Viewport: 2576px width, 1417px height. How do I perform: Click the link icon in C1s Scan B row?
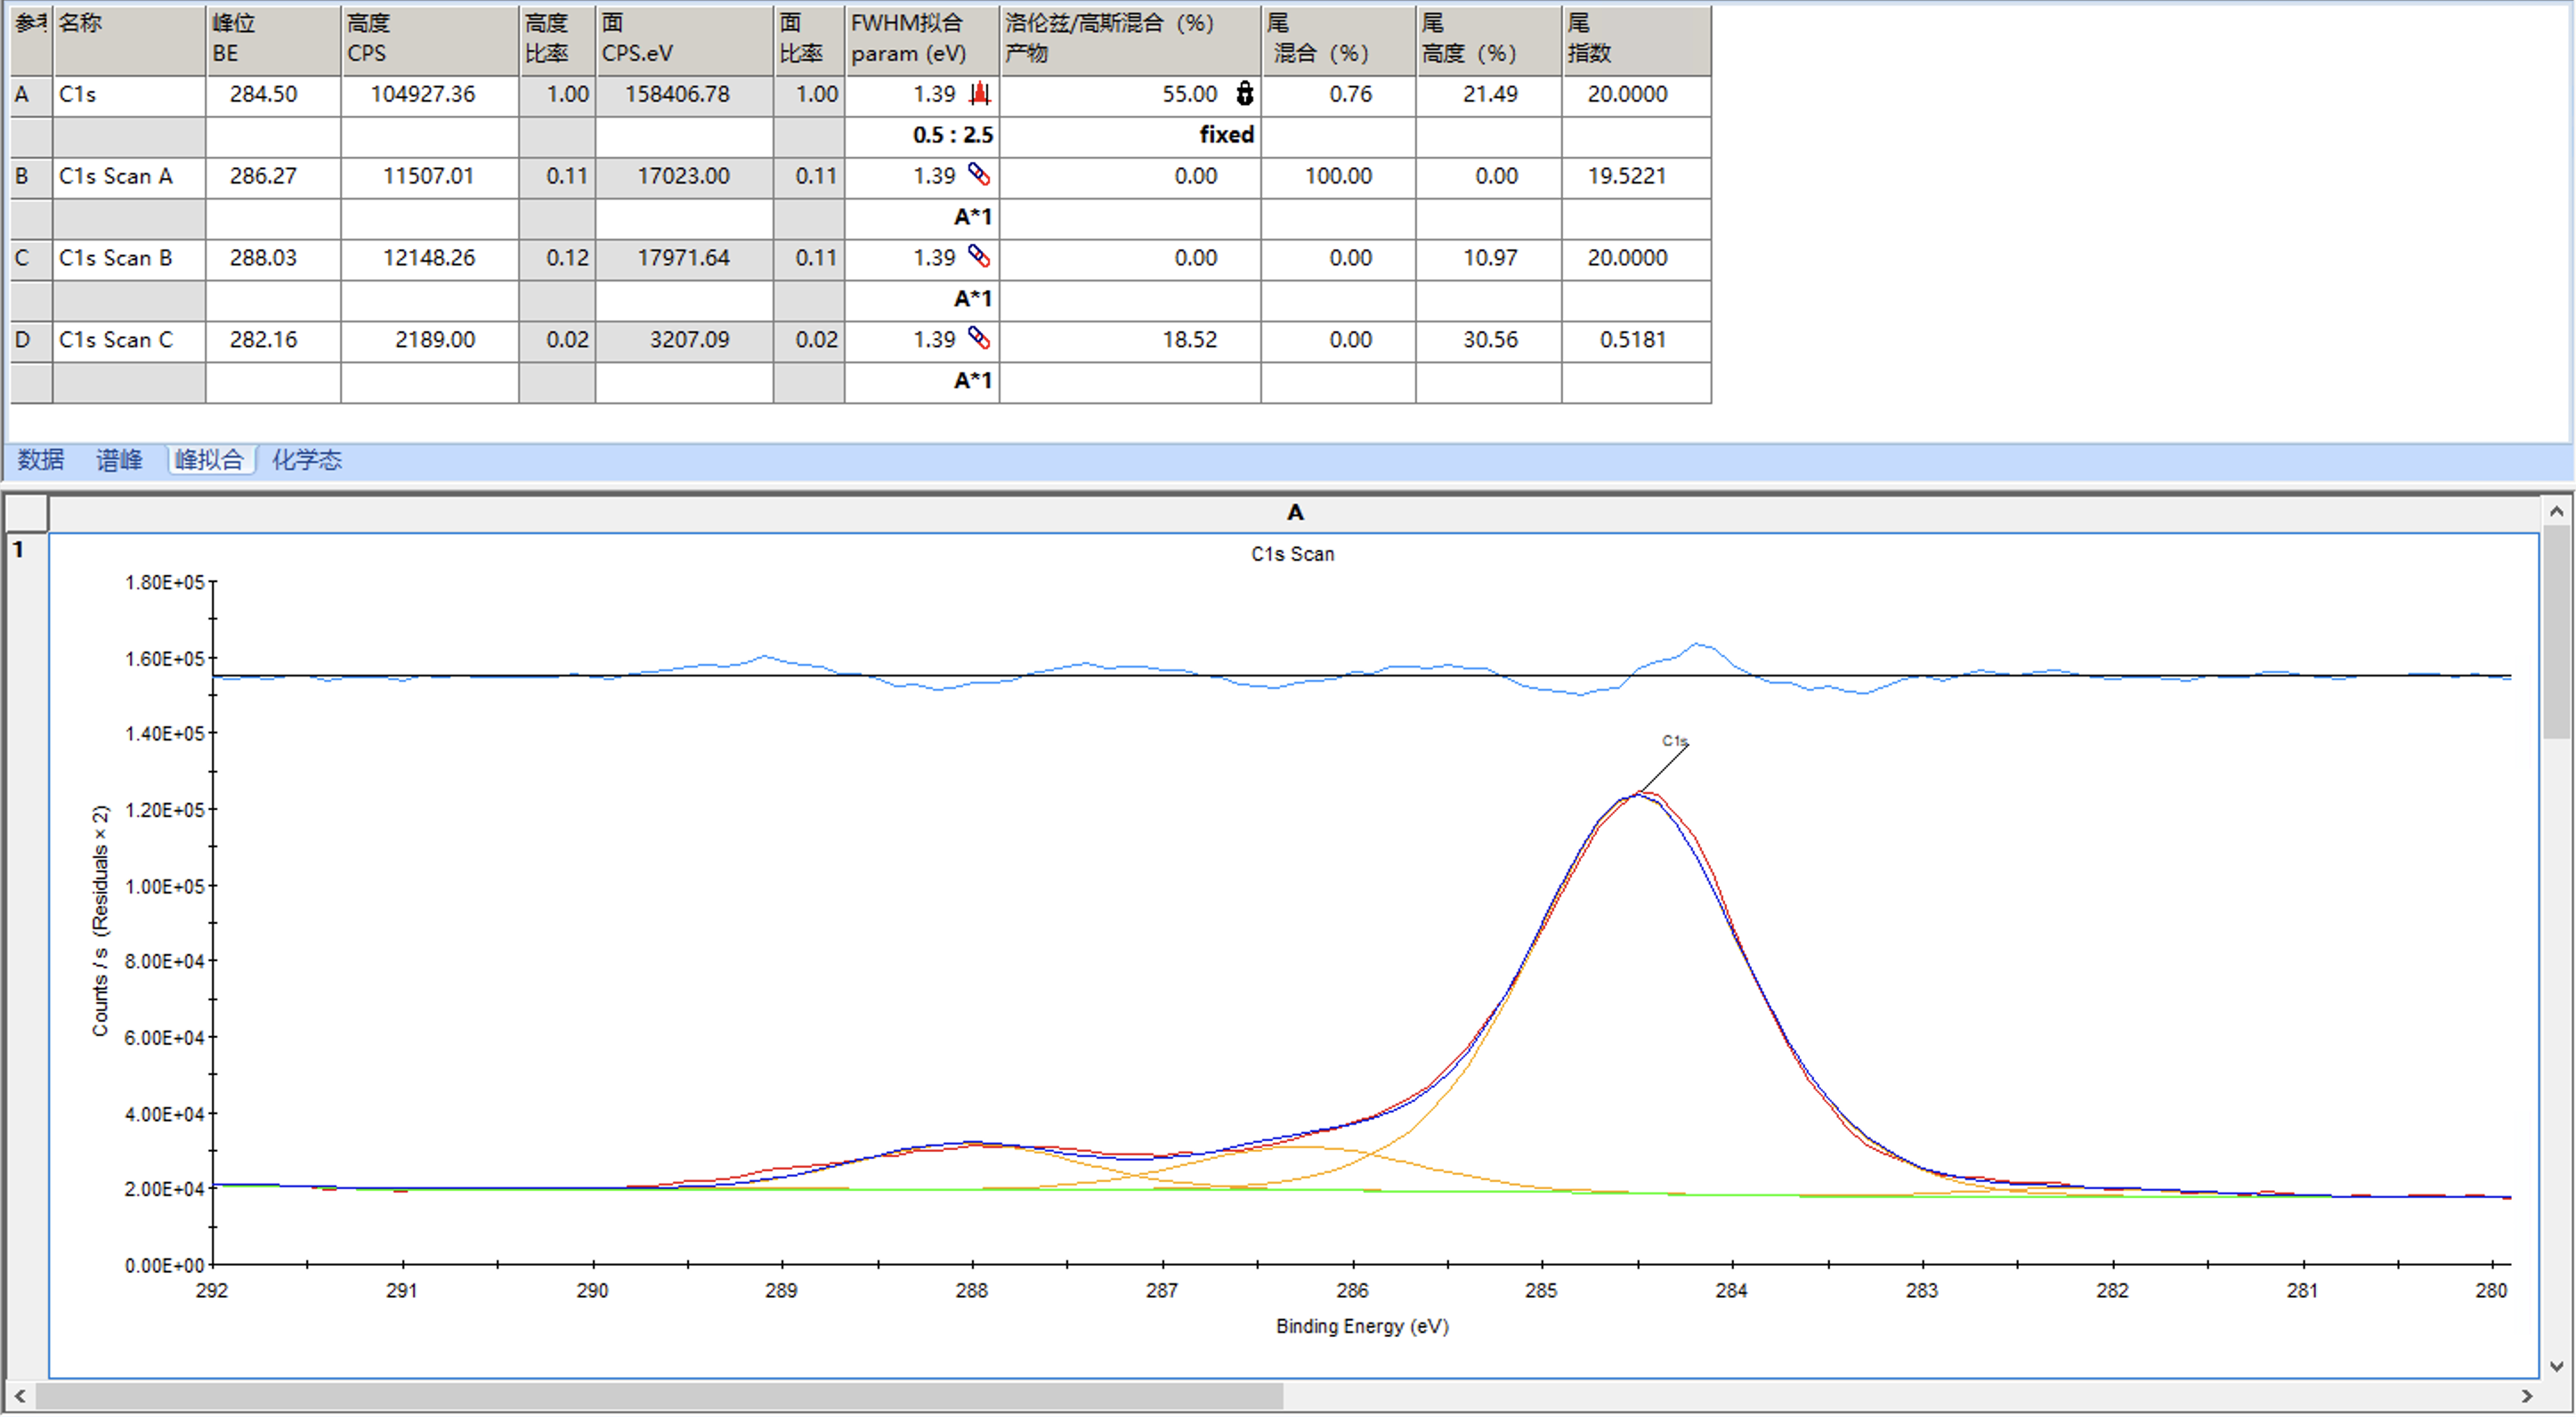979,257
